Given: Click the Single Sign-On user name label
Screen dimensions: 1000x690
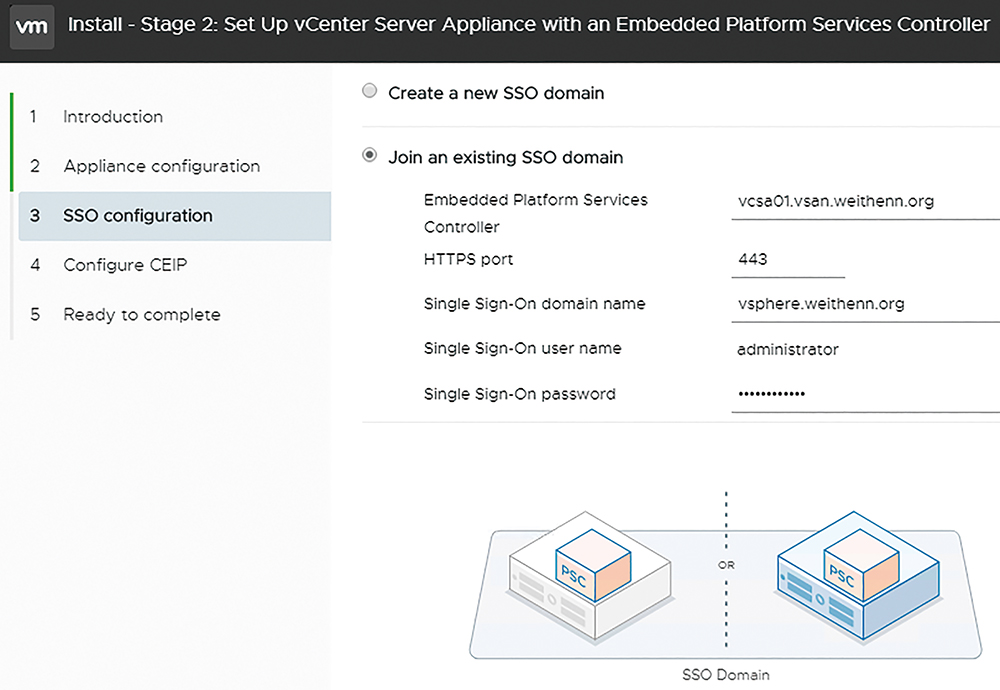Looking at the screenshot, I should coord(522,349).
